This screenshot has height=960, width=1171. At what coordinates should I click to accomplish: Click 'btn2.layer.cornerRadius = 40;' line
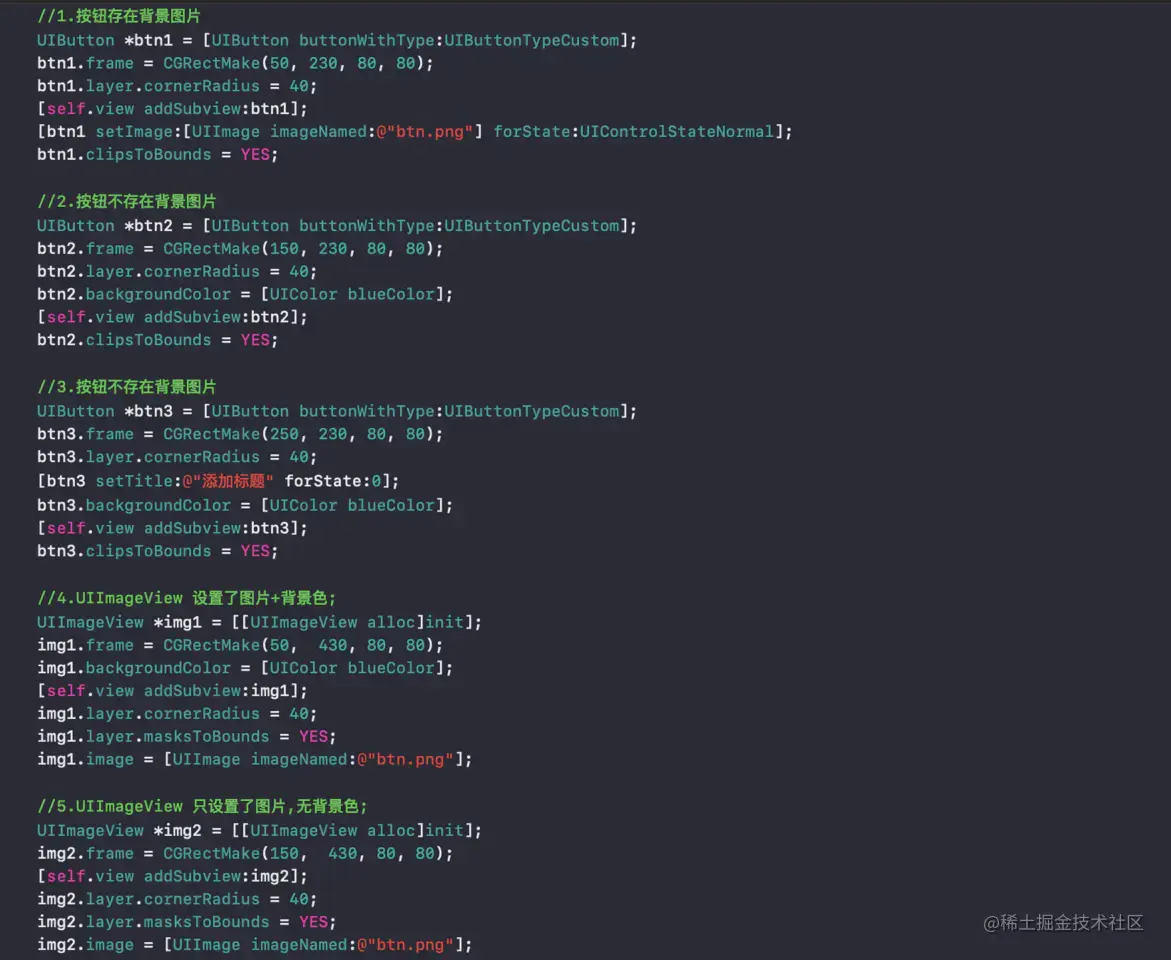click(177, 271)
